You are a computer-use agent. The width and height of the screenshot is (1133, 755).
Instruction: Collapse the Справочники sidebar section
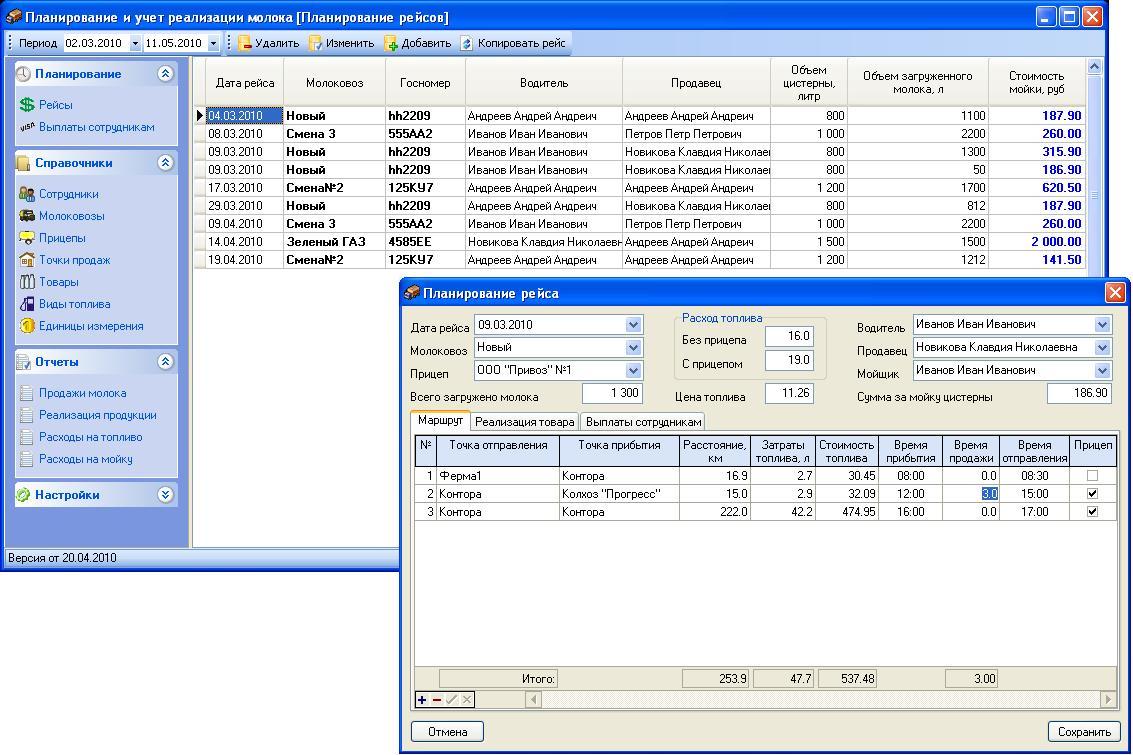point(165,163)
